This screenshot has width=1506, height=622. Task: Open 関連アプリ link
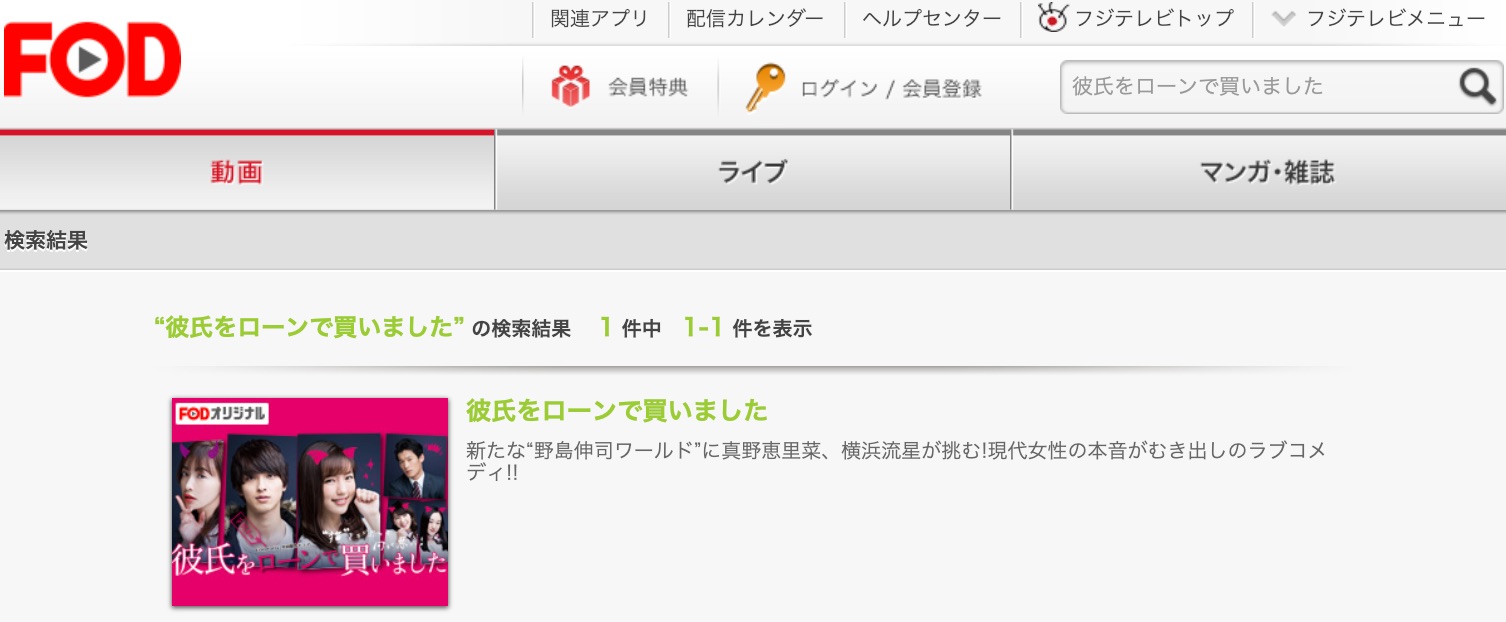pyautogui.click(x=599, y=18)
